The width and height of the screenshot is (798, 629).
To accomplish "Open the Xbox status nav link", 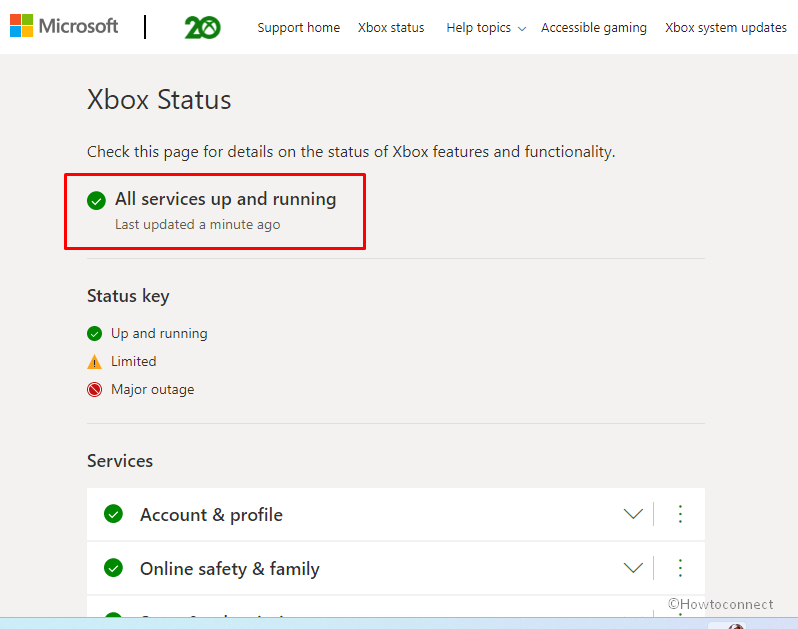I will coord(391,27).
